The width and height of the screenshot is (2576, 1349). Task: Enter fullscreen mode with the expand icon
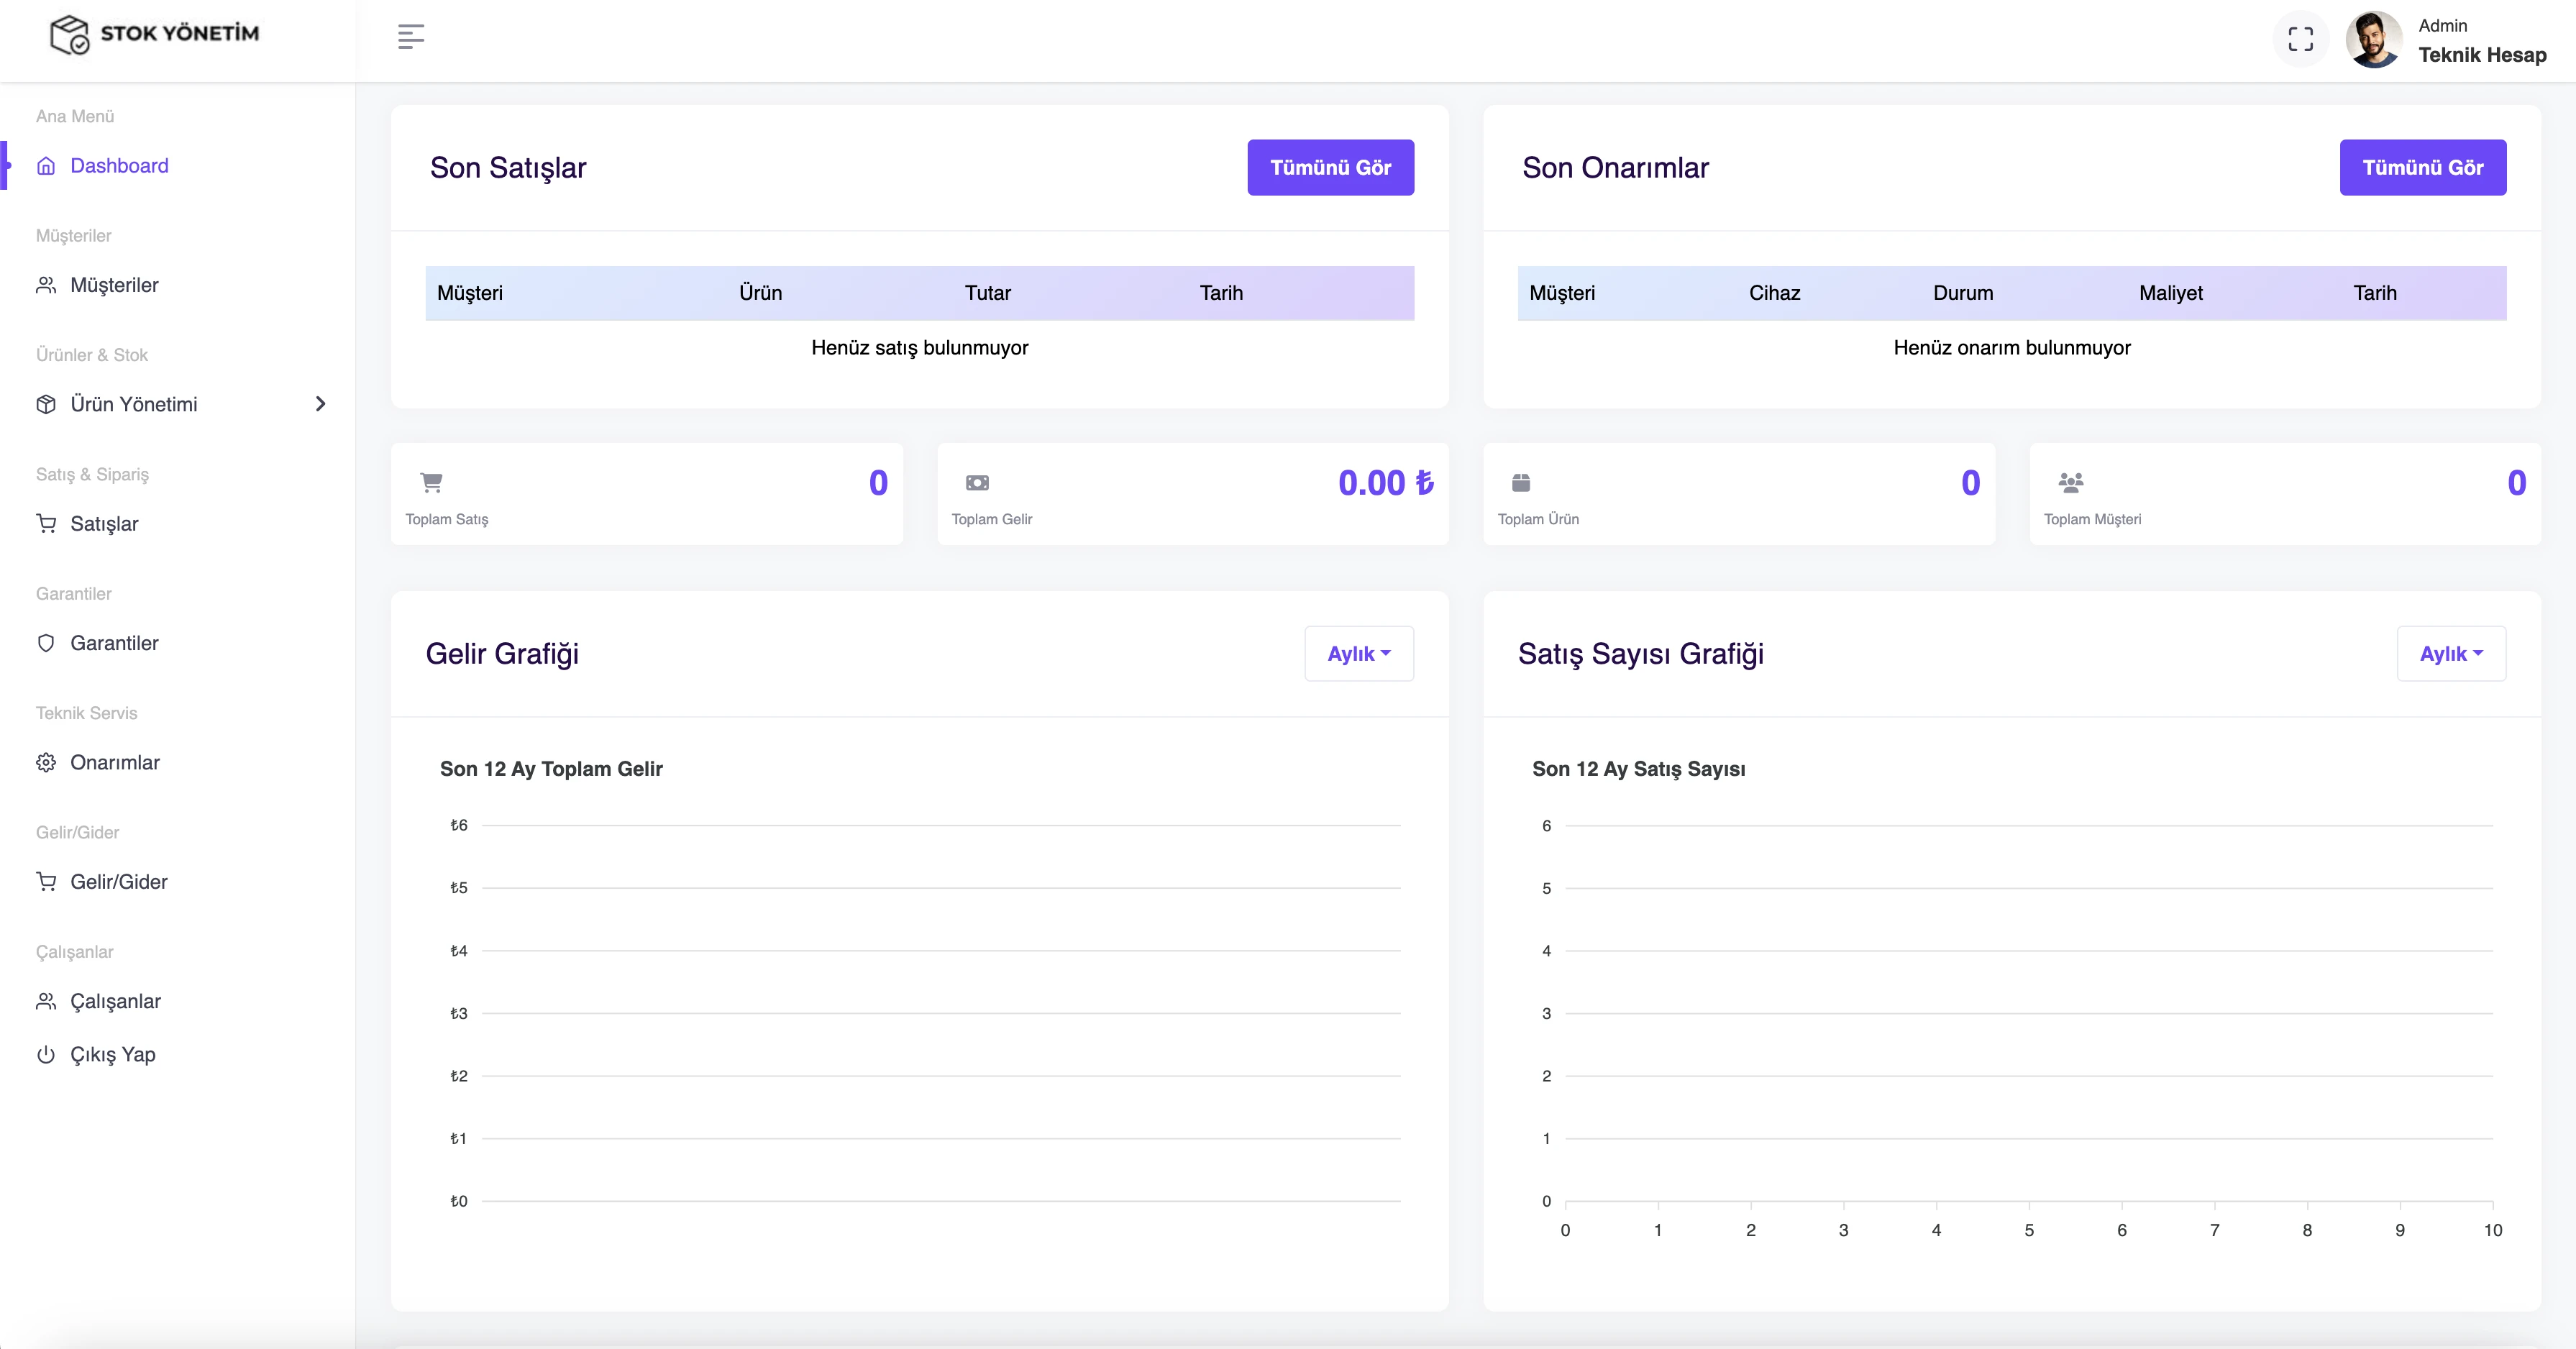coord(2300,39)
